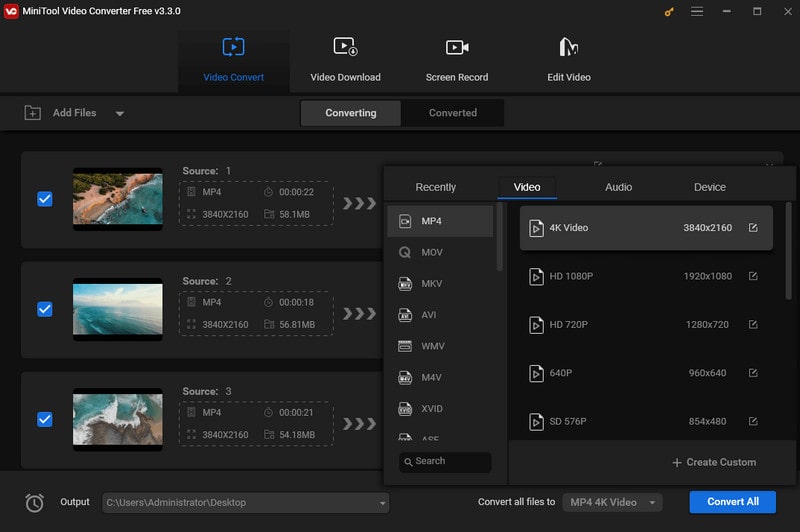Click the Source 2 beach thumbnail
Image resolution: width=800 pixels, height=532 pixels.
pos(118,309)
